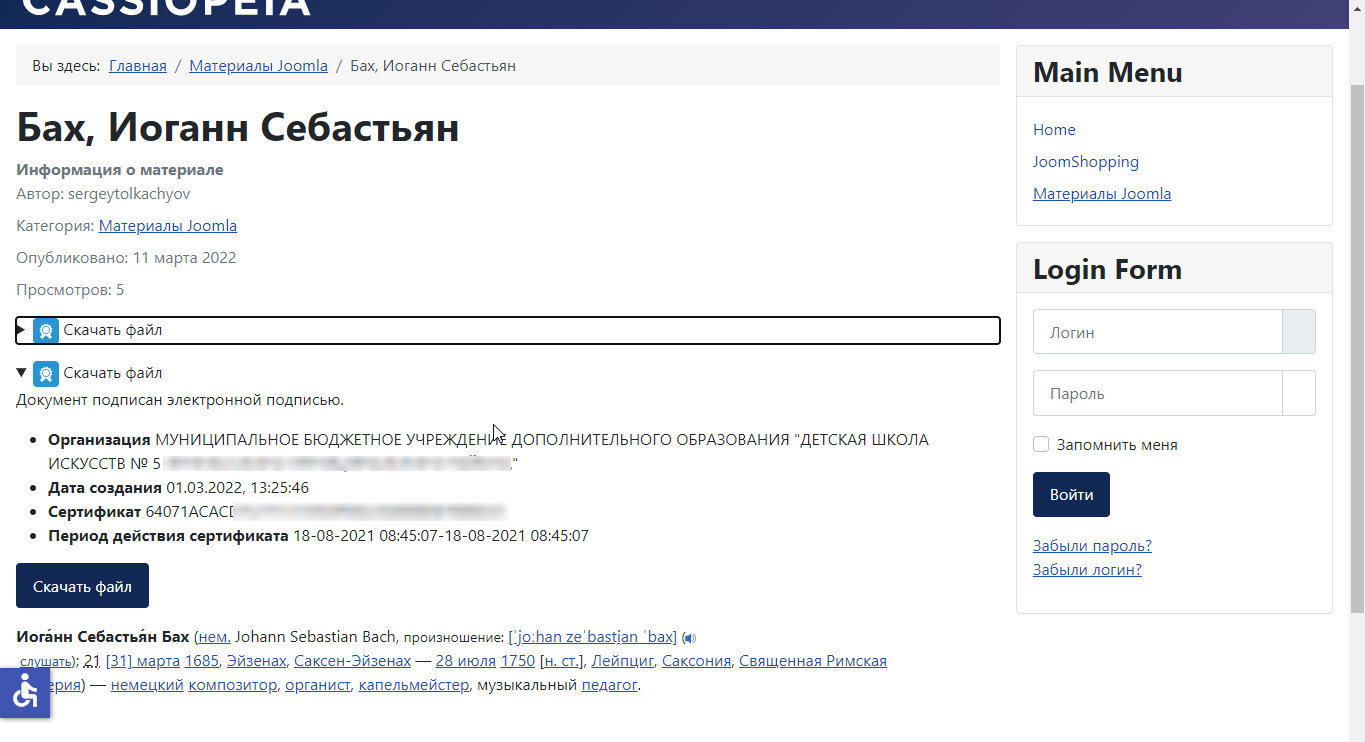Click certificate icon in expanded Скачать файл row
1365x742 pixels.
pyautogui.click(x=46, y=374)
